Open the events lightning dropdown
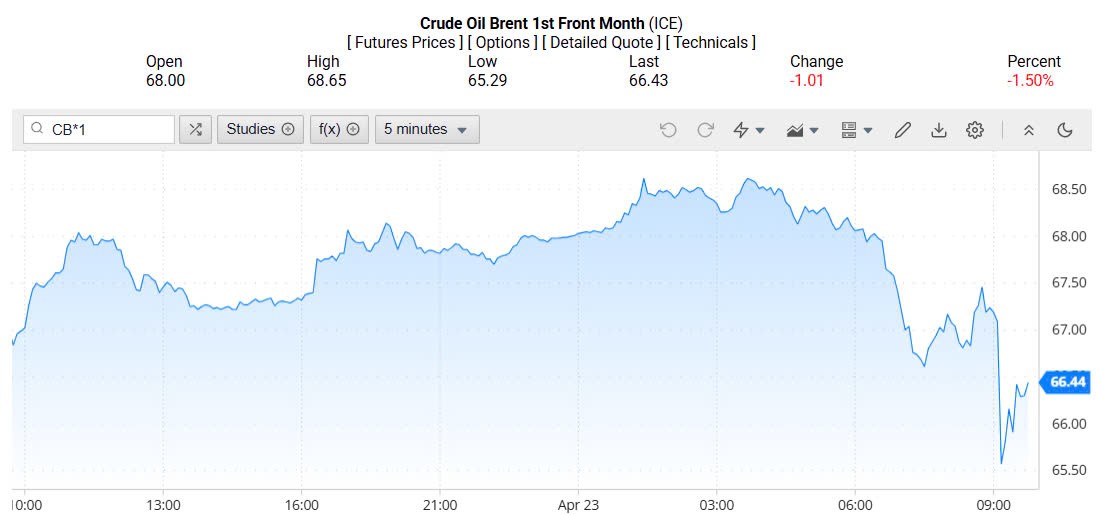Image resolution: width=1097 pixels, height=515 pixels. click(x=749, y=130)
